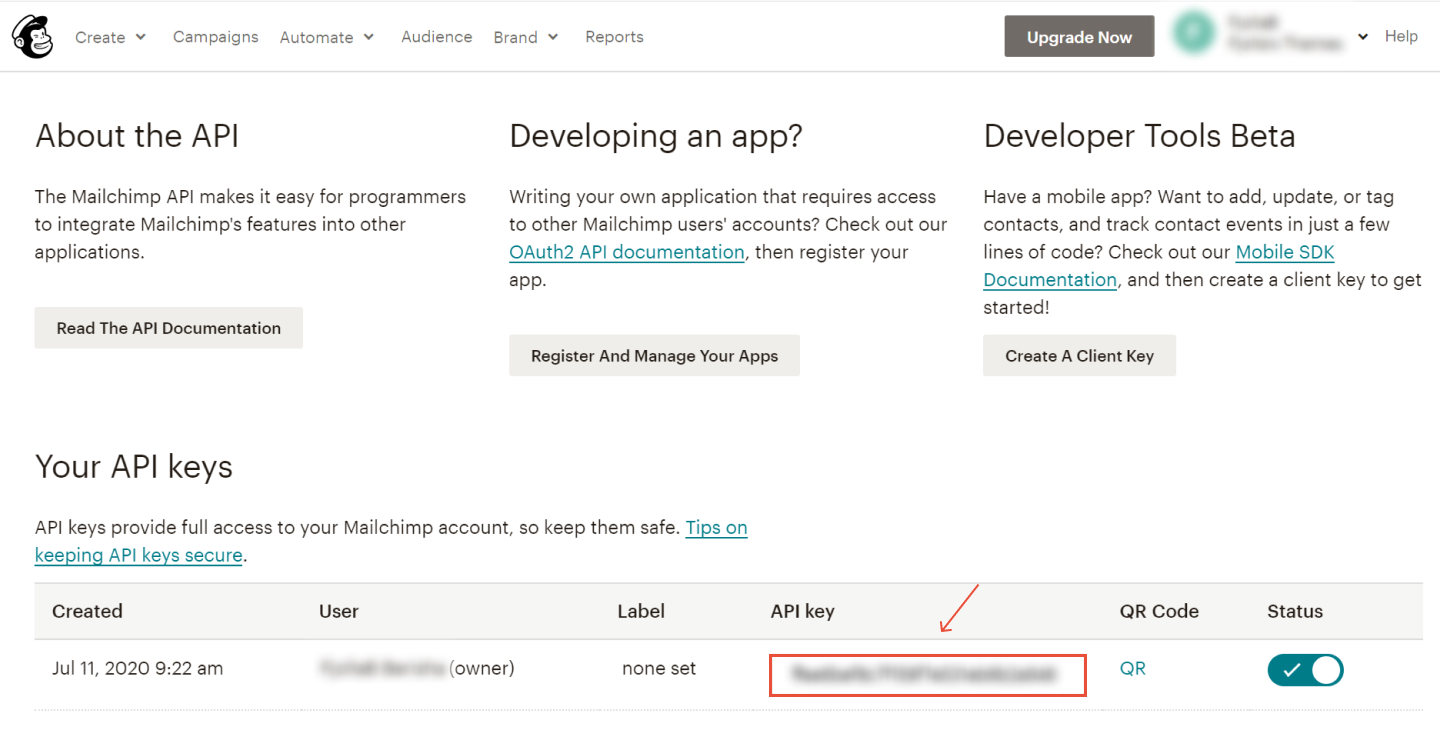Click the 'Developing an app?' heading
Screen dimensions: 1440x737
coord(656,136)
